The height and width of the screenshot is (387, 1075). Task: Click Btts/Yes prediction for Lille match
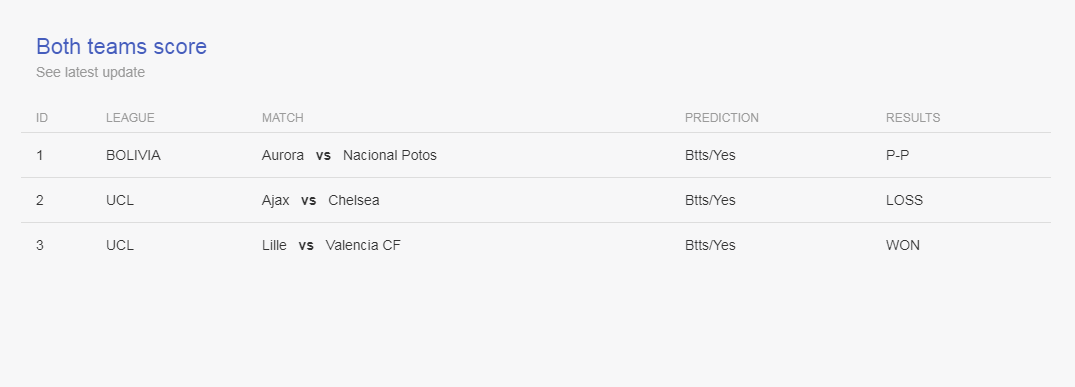710,245
